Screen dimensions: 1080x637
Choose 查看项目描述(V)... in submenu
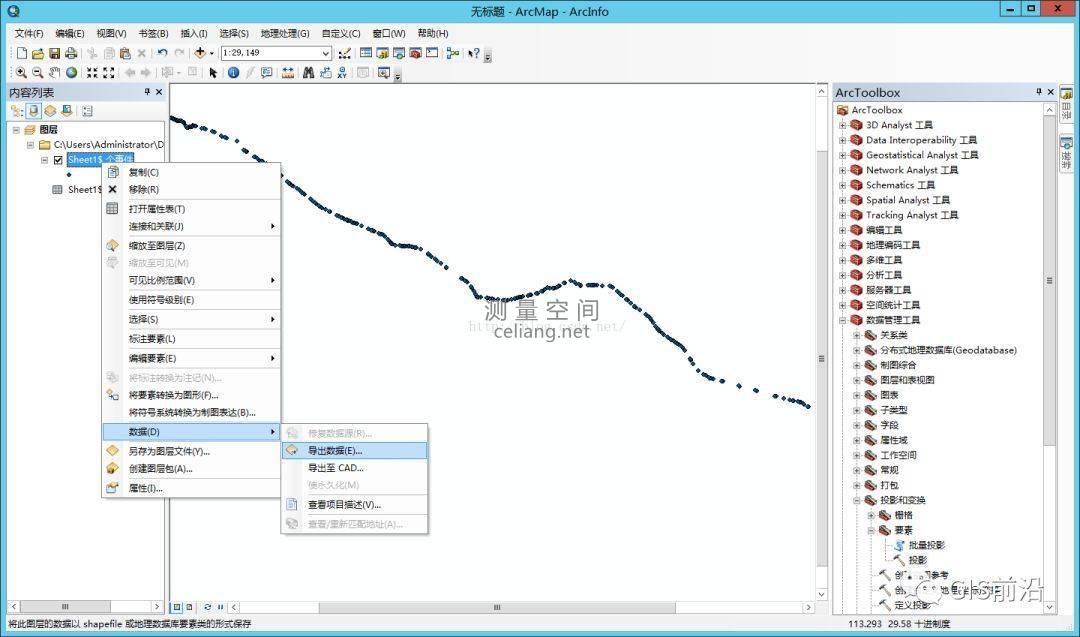[355, 505]
